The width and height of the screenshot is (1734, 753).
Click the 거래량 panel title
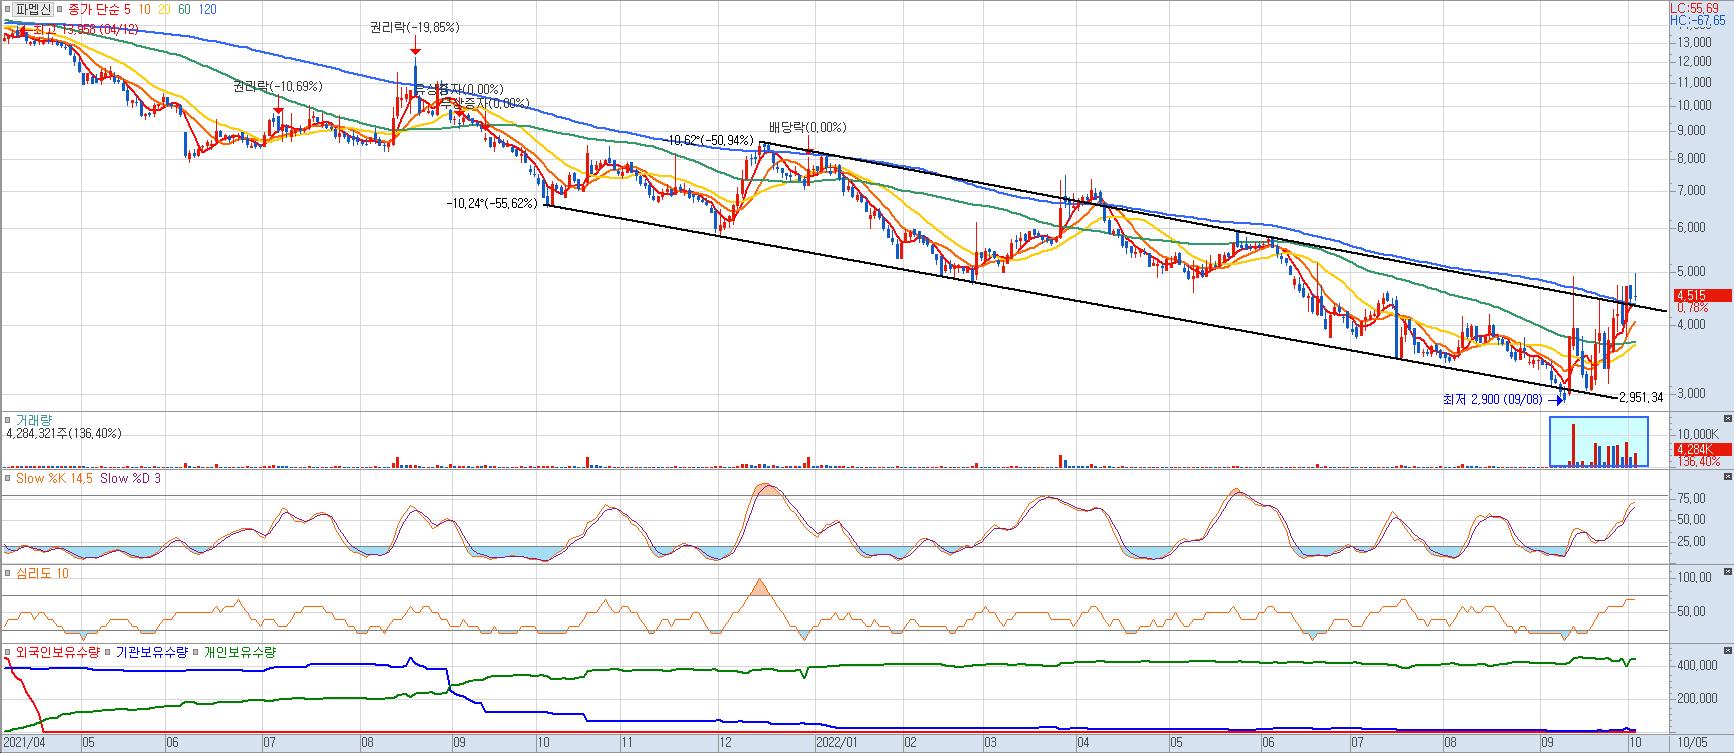(32, 421)
